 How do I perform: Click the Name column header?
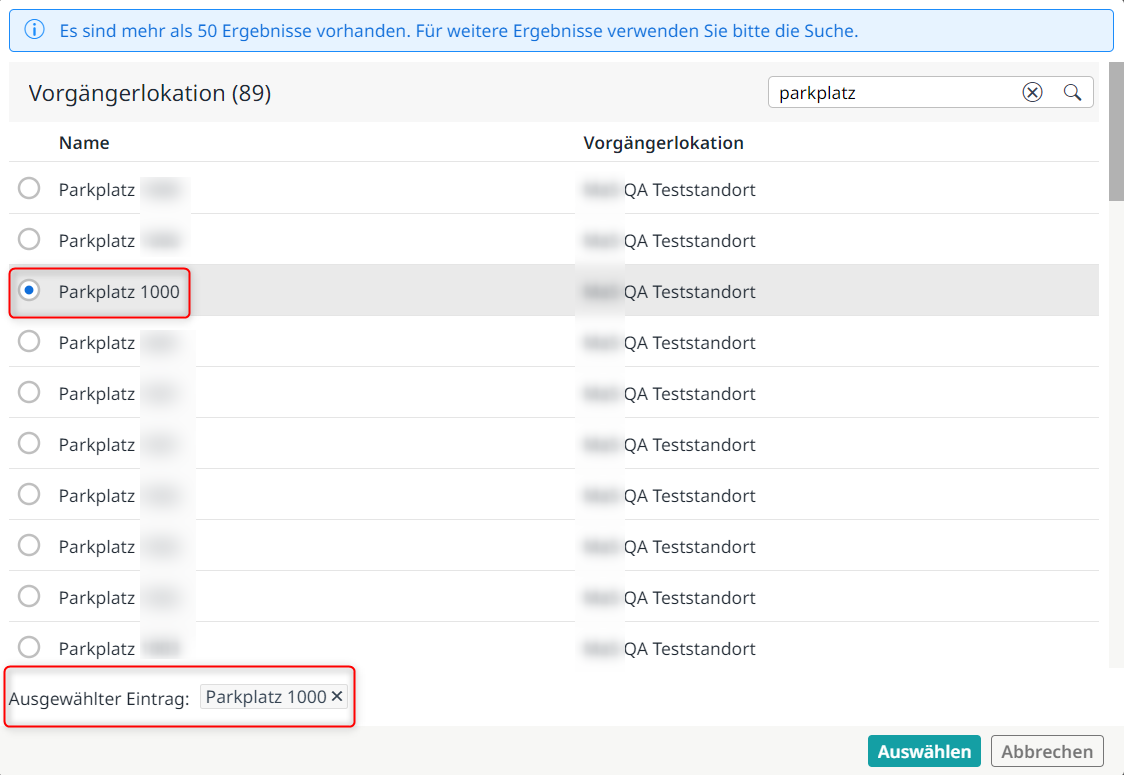[x=84, y=143]
